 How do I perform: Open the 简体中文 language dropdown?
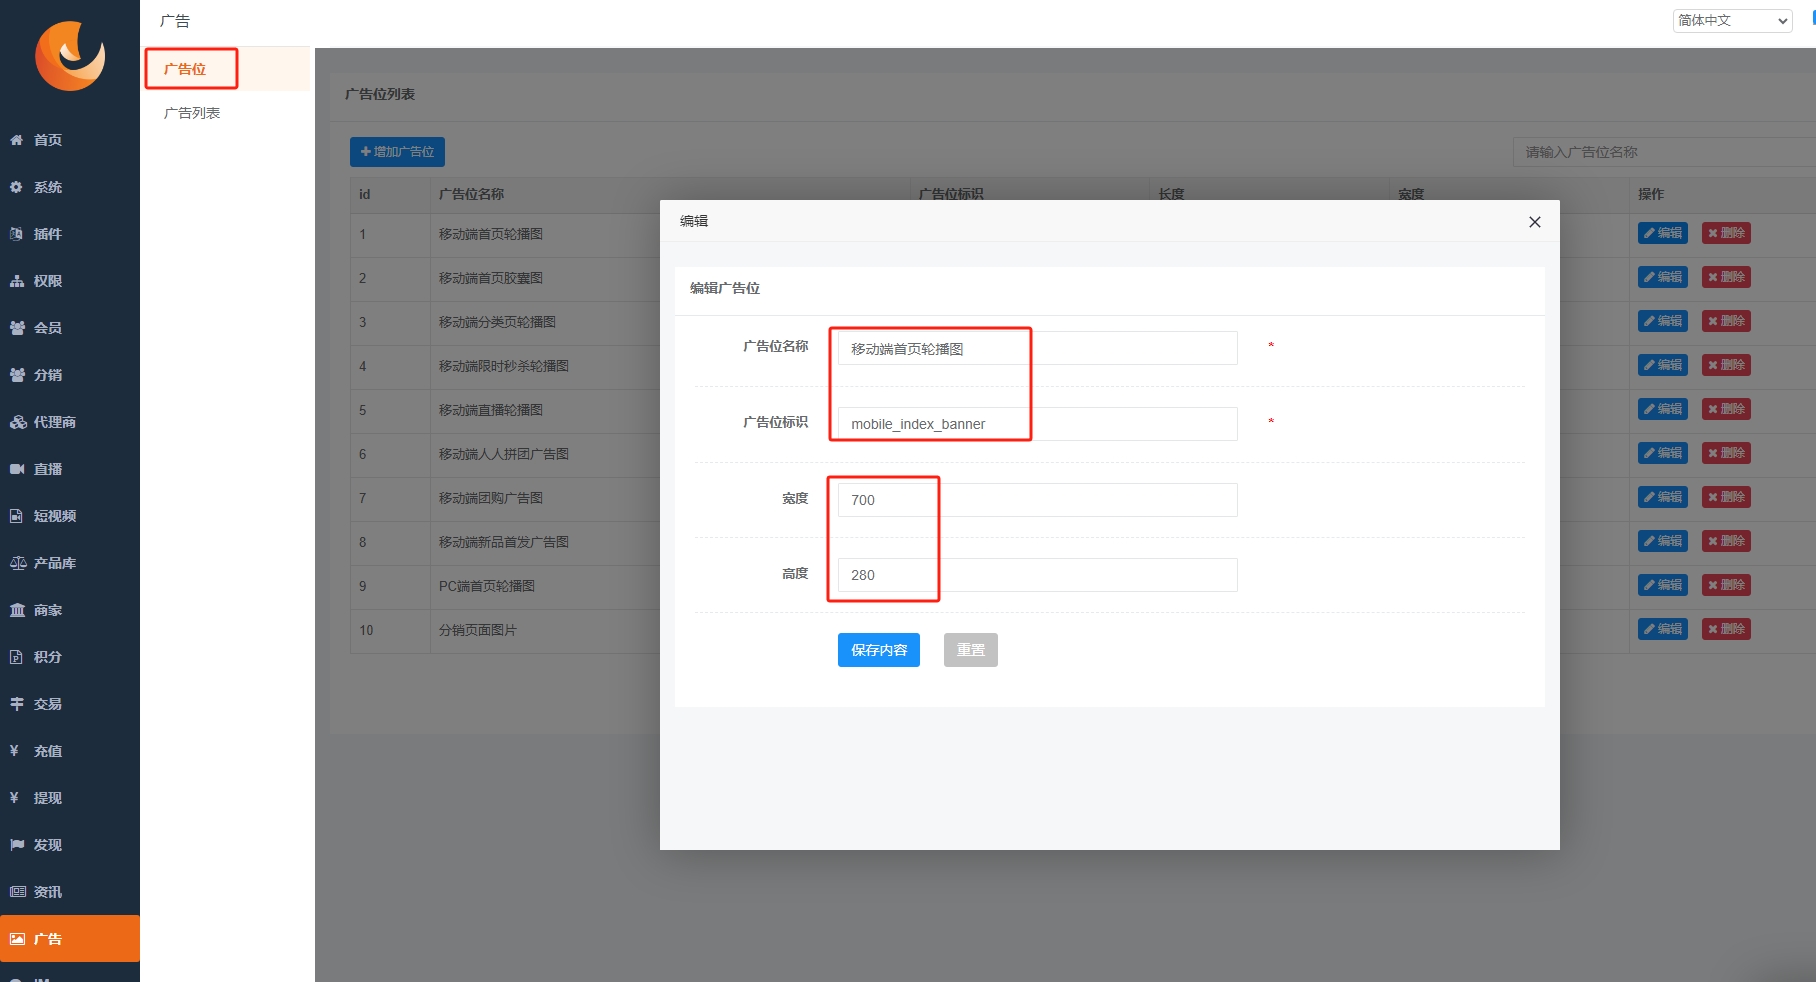coord(1732,20)
